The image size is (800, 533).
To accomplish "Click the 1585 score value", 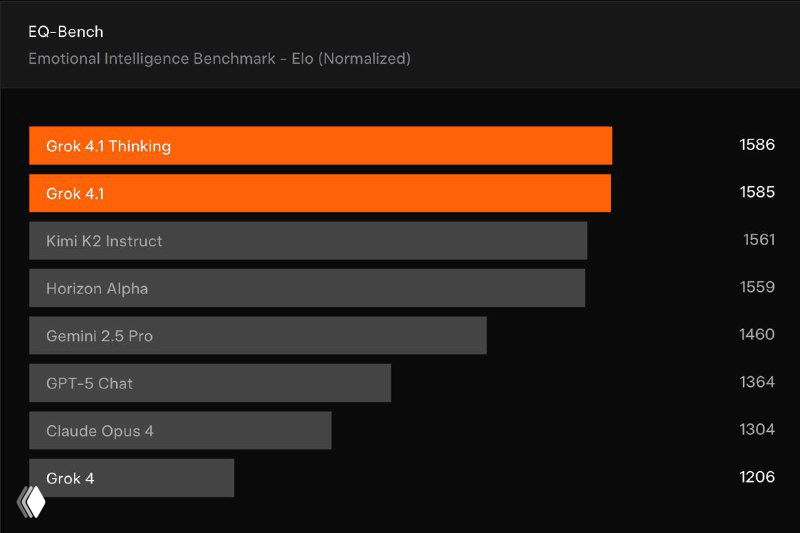I will tap(757, 192).
